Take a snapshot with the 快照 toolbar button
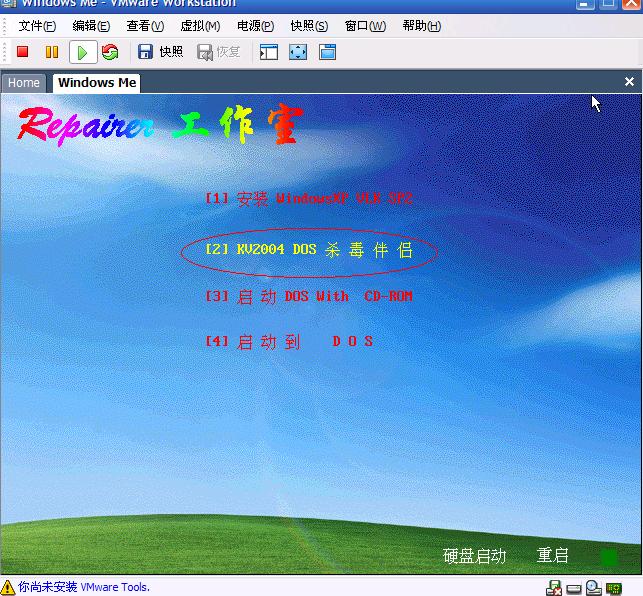Viewport: 643px width, 596px height. [x=160, y=52]
